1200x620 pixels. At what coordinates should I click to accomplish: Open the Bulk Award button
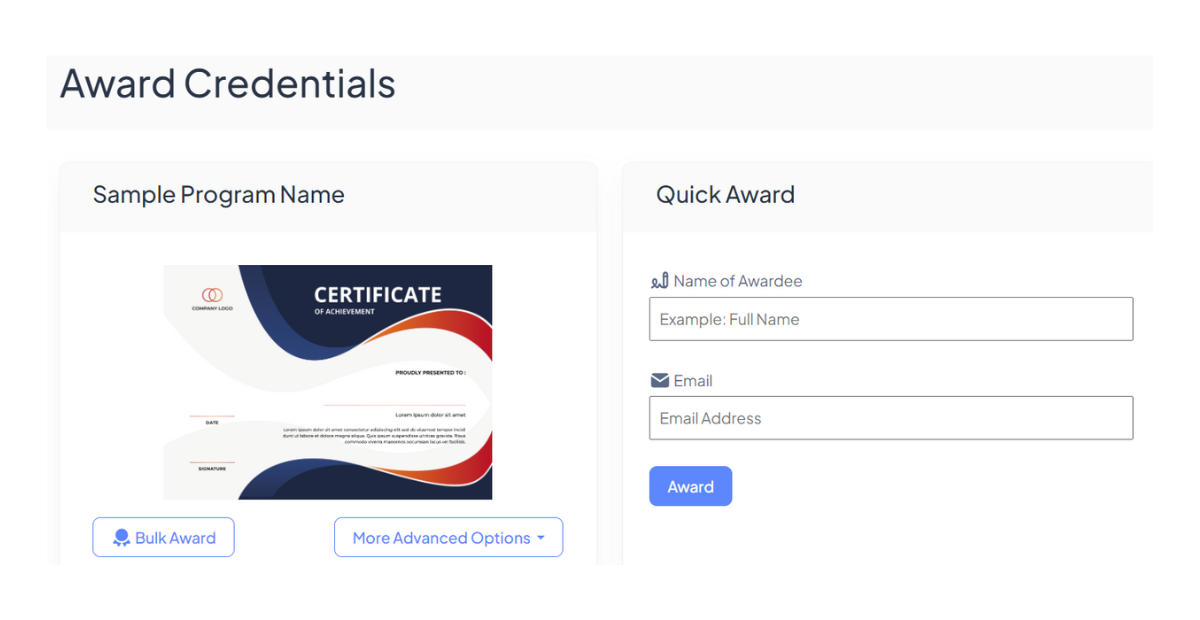pyautogui.click(x=163, y=538)
